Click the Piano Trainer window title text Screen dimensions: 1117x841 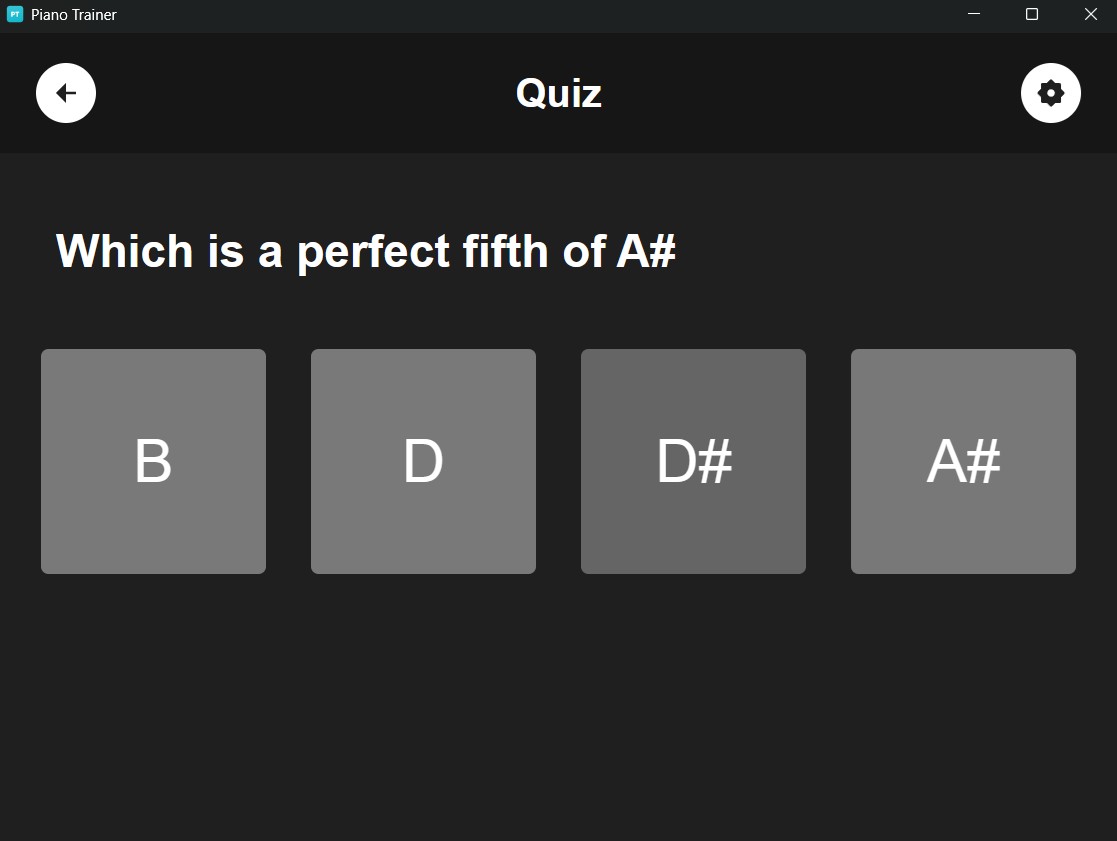74,15
